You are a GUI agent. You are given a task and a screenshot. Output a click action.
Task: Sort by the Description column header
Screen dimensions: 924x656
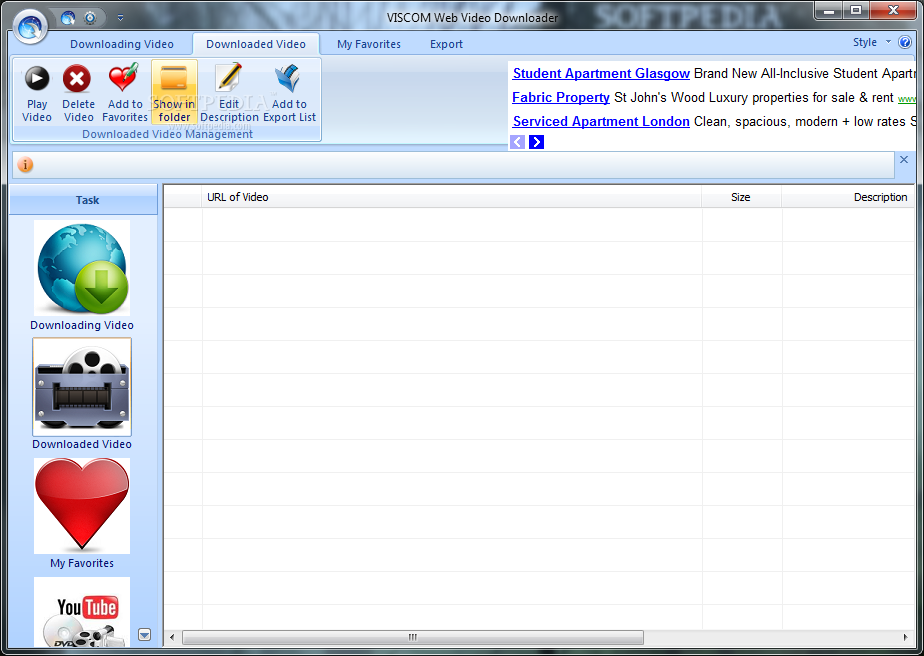point(848,197)
